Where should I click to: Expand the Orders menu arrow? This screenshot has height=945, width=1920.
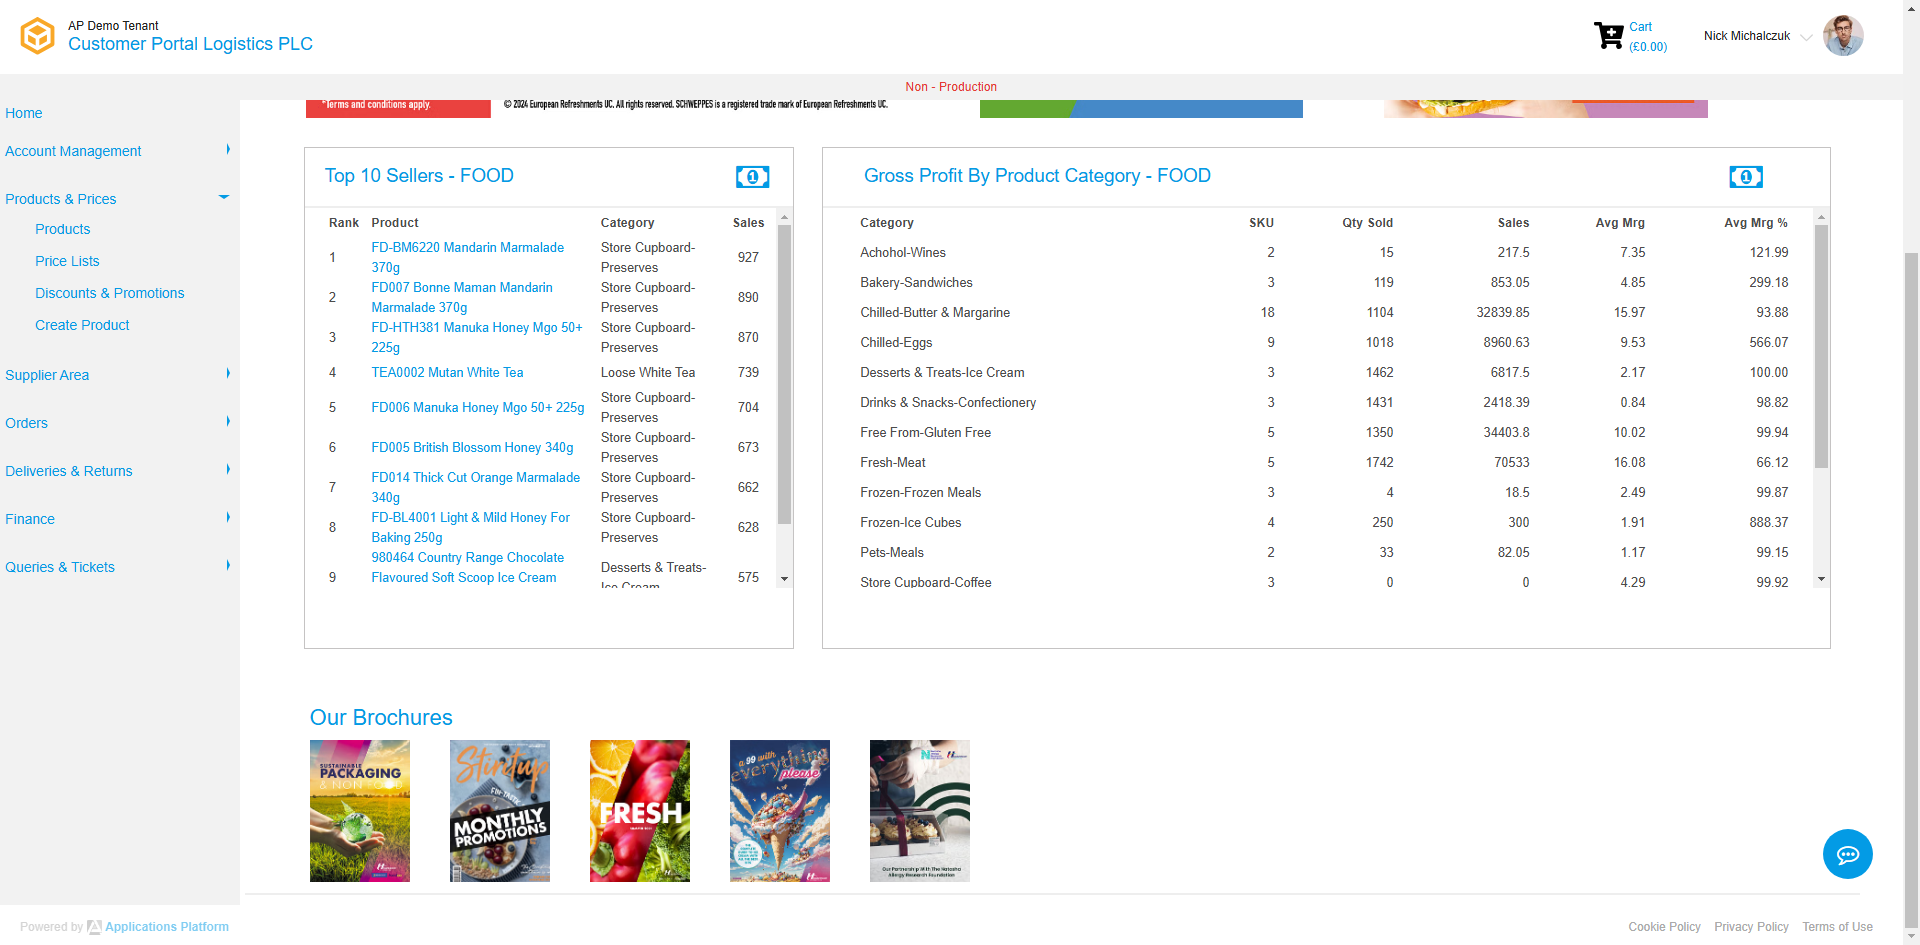pyautogui.click(x=228, y=421)
